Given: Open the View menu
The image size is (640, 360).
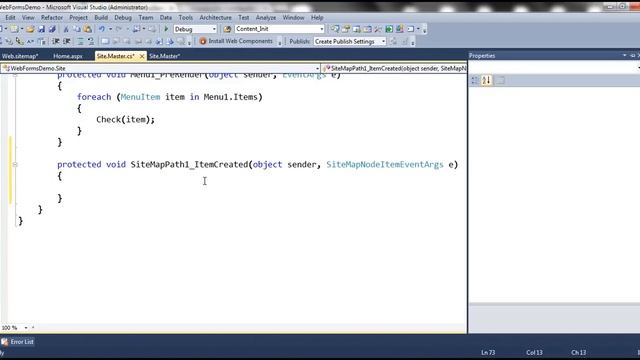Looking at the screenshot, I should 28,18.
